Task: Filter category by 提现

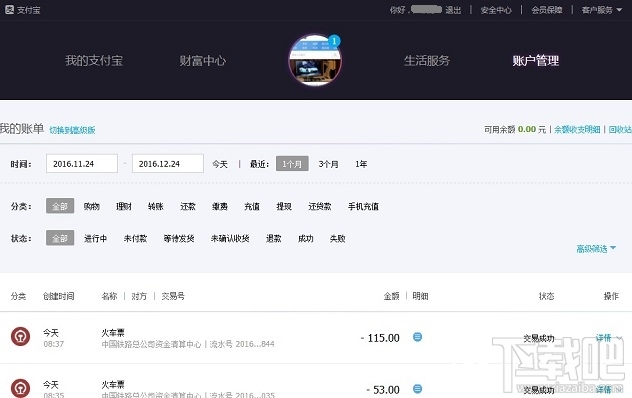Action: tap(284, 206)
